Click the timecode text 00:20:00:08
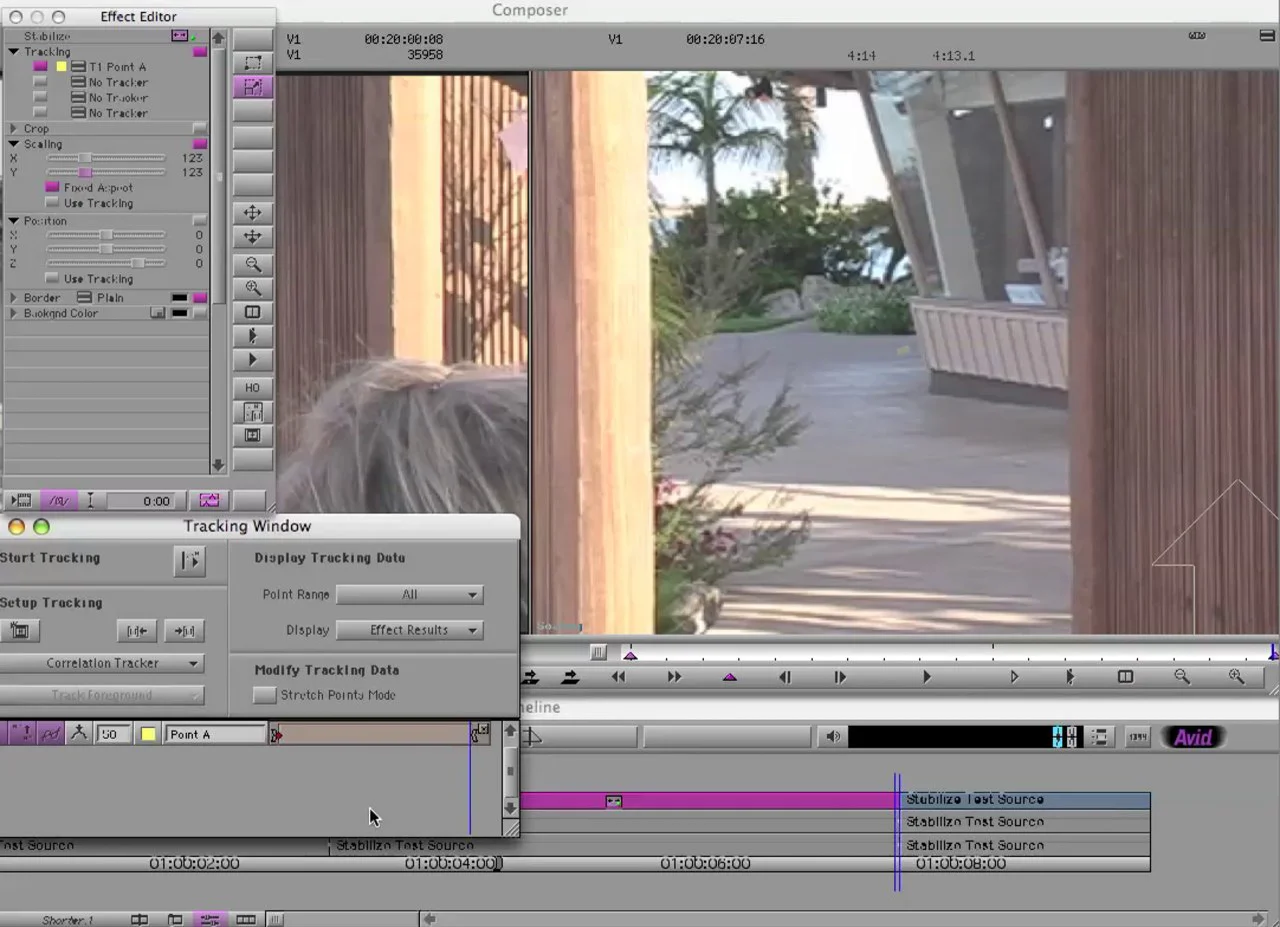The height and width of the screenshot is (927, 1280). (403, 39)
